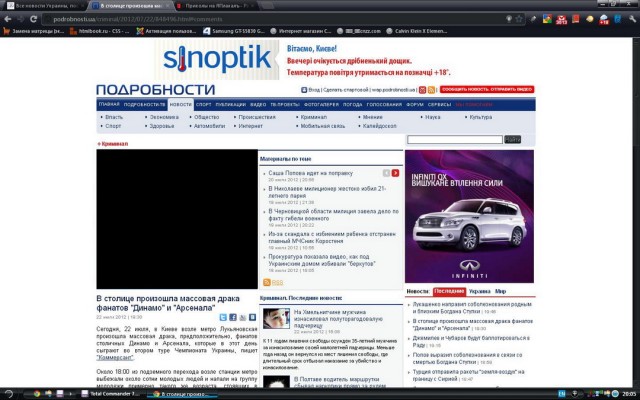This screenshot has width=640, height=400.
Task: Open the red Gmail extension icon
Action: point(562,19)
